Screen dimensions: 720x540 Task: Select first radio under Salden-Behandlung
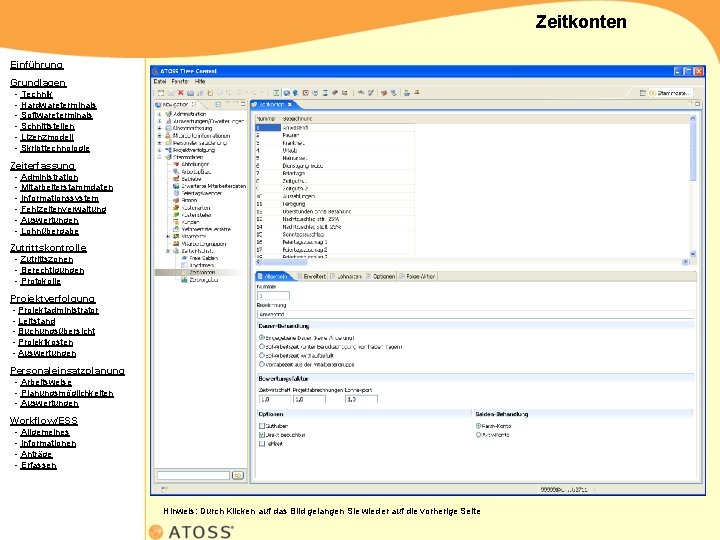pyautogui.click(x=478, y=426)
